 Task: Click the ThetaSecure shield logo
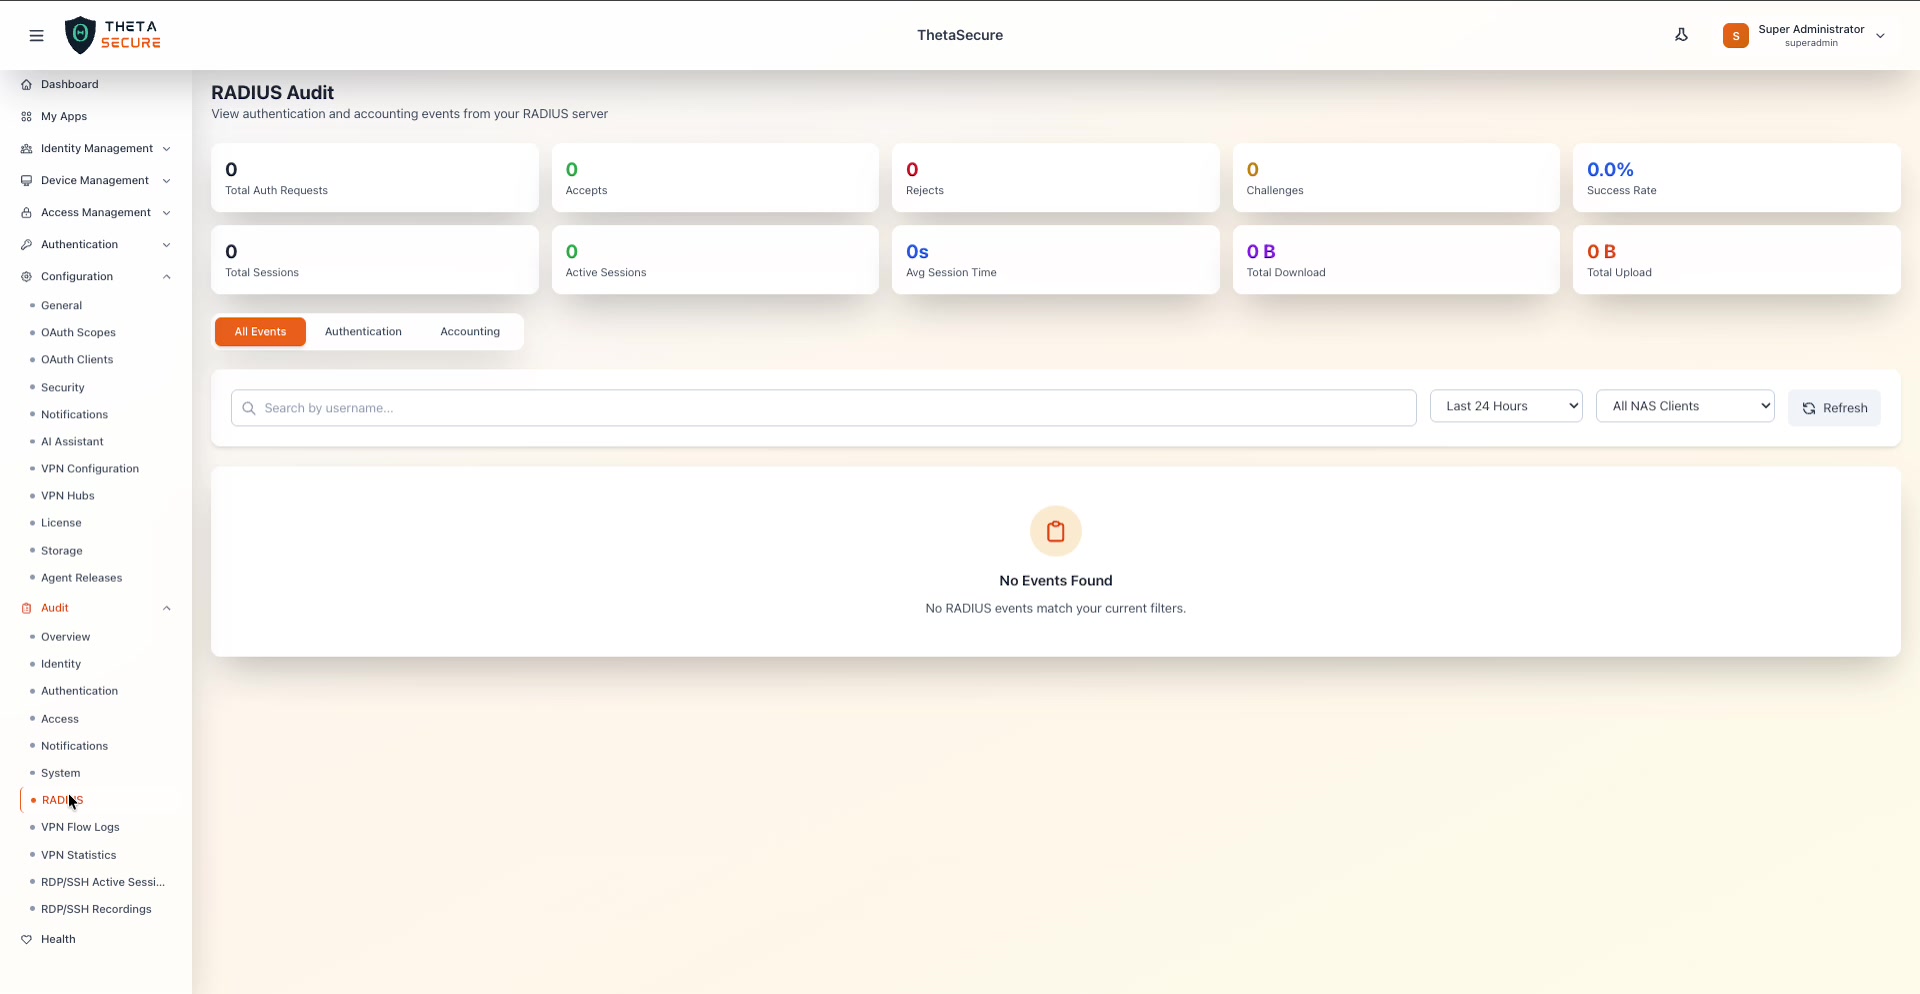[x=81, y=34]
